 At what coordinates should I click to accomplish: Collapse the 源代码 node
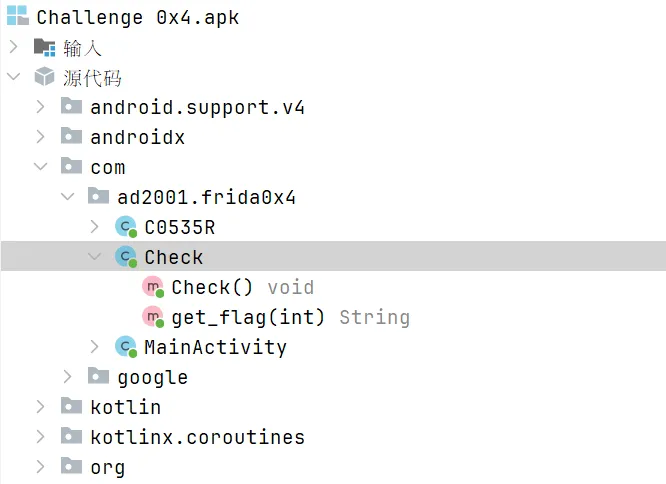click(13, 77)
